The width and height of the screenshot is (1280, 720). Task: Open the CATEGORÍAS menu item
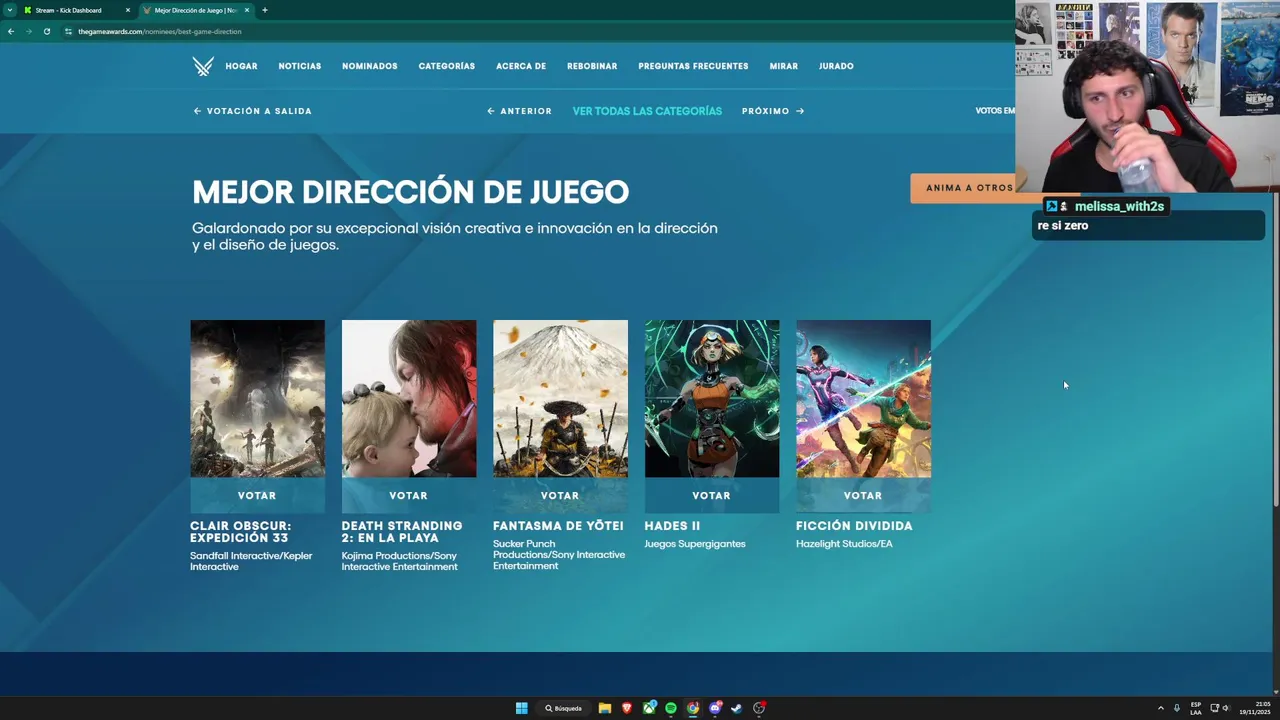tap(447, 66)
